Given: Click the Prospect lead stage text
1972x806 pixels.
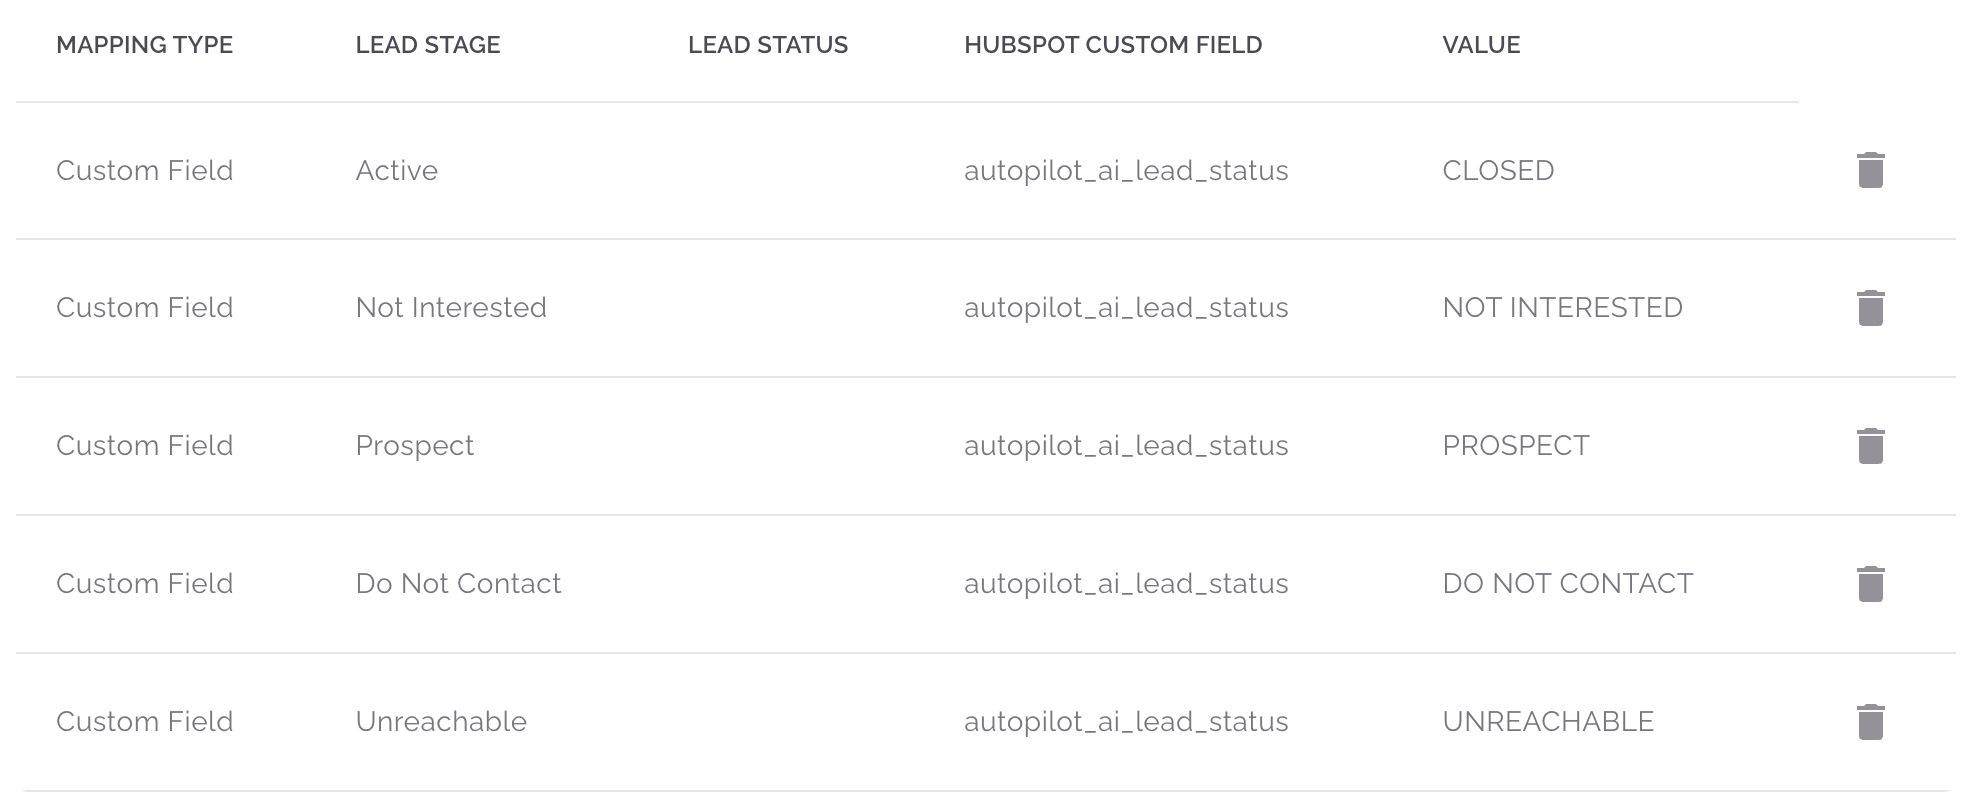Looking at the screenshot, I should coord(415,445).
